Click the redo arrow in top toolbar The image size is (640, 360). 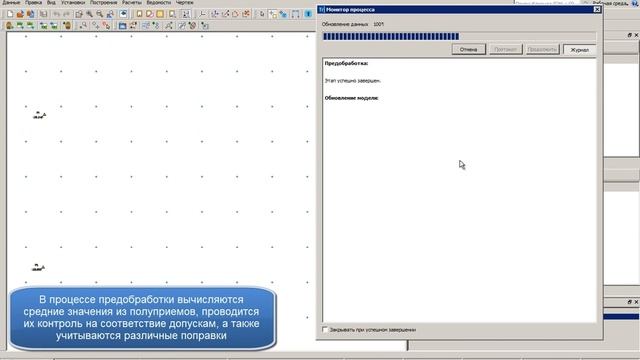pyautogui.click(x=66, y=14)
